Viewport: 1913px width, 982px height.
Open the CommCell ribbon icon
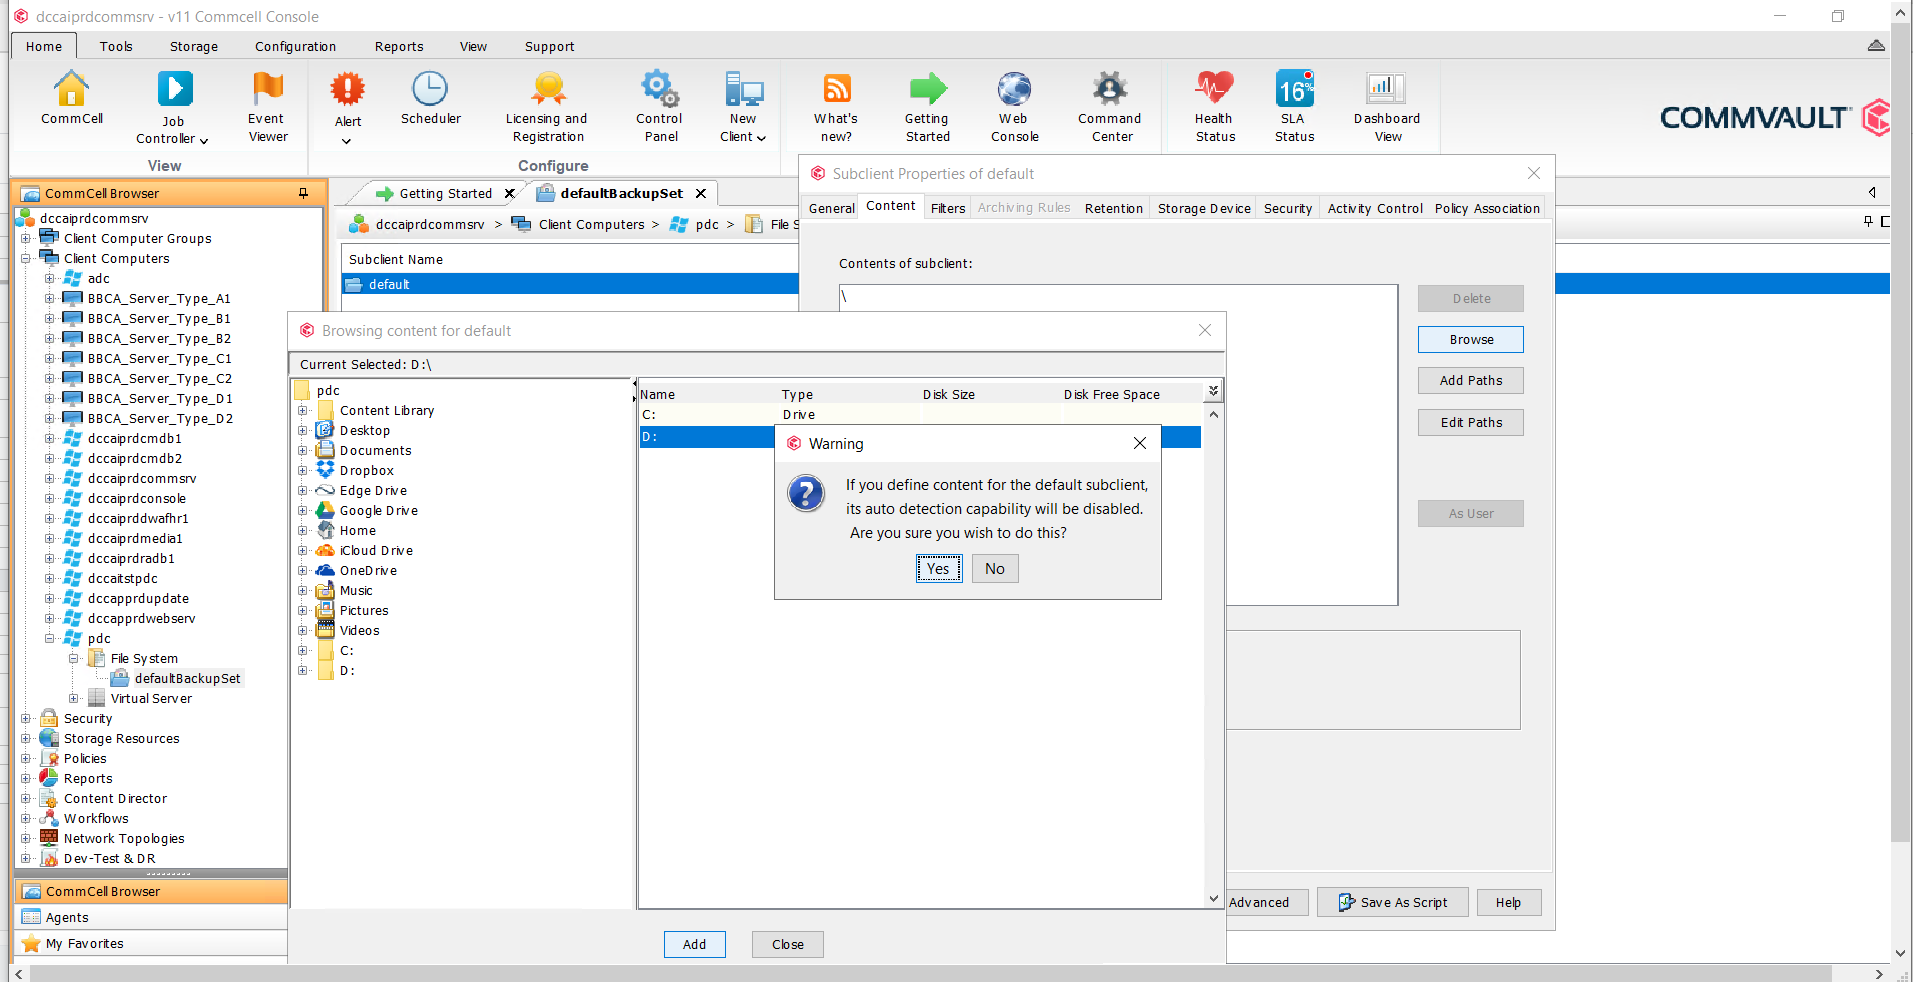pos(71,98)
